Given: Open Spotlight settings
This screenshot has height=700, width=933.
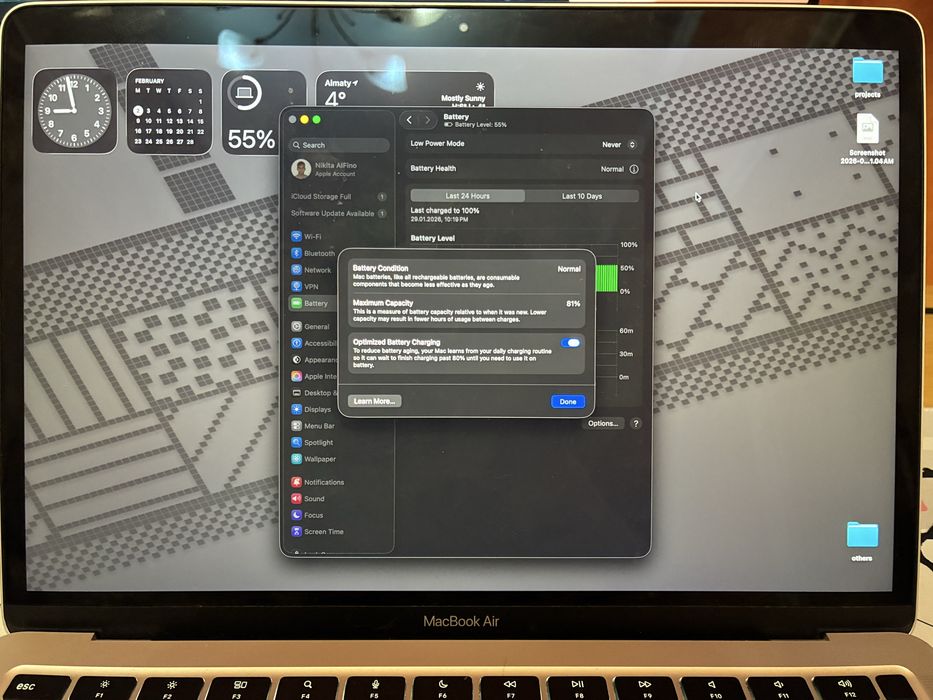Looking at the screenshot, I should [312, 442].
